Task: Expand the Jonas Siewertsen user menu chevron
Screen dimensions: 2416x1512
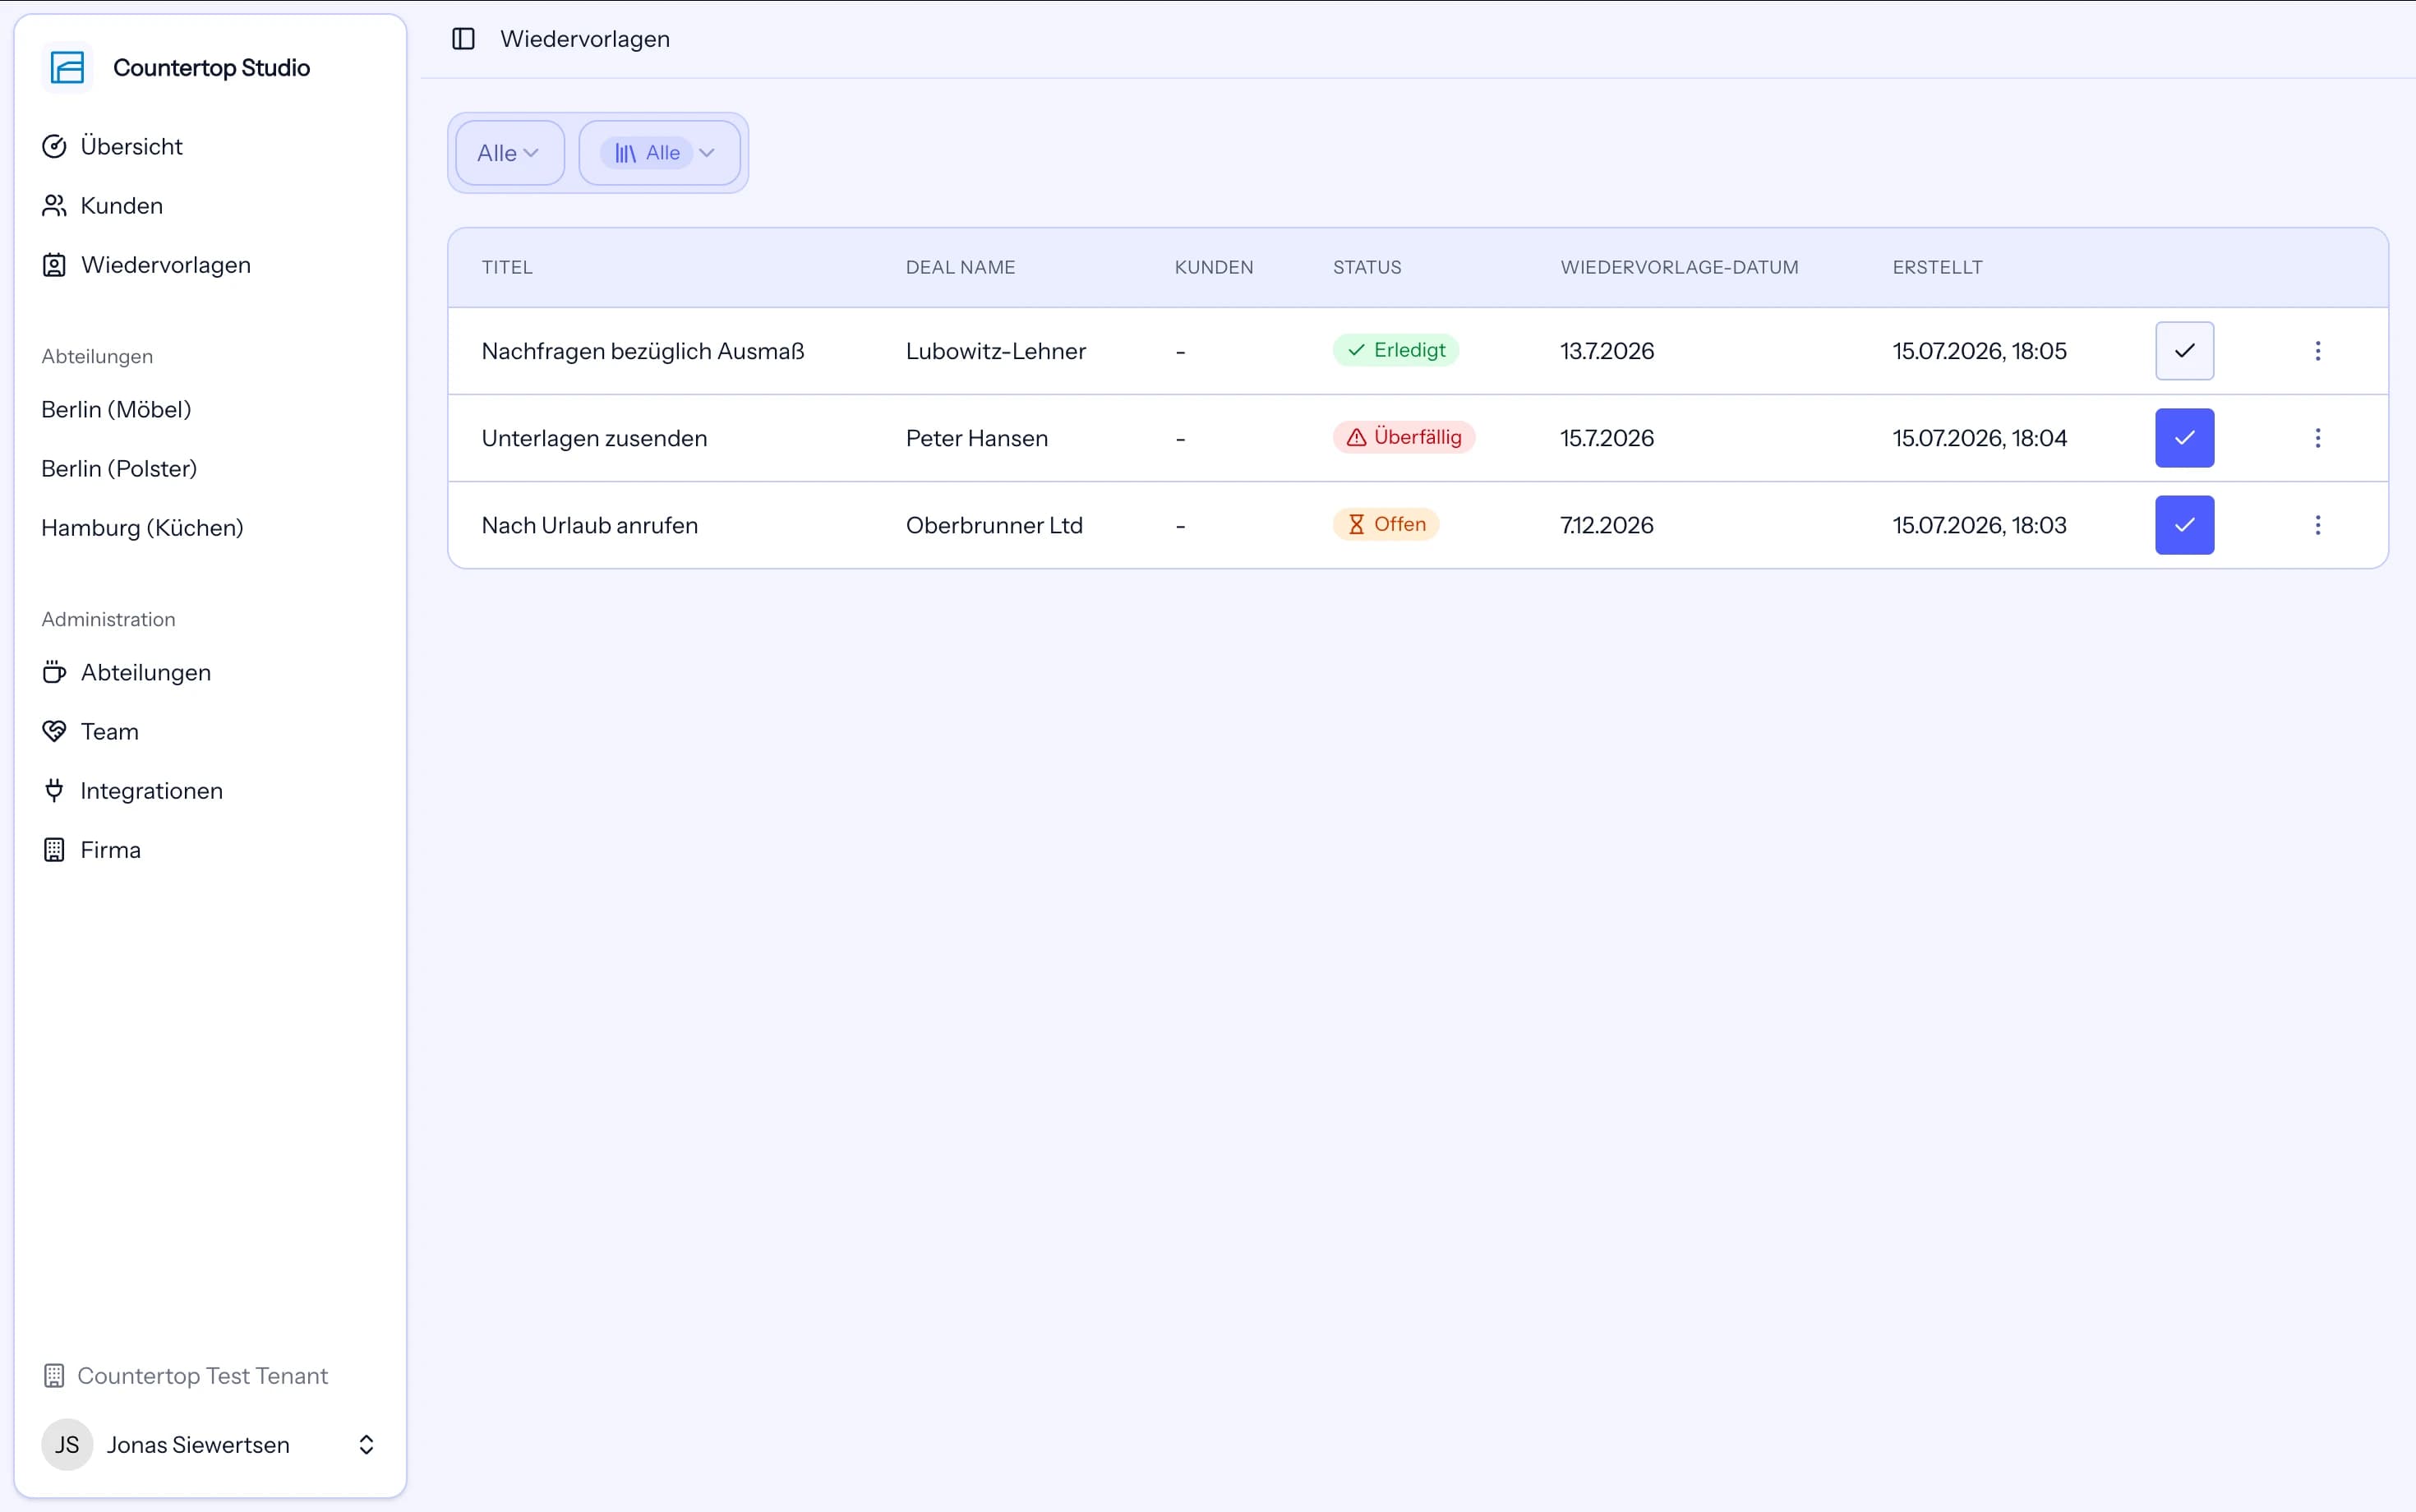Action: pyautogui.click(x=366, y=1445)
